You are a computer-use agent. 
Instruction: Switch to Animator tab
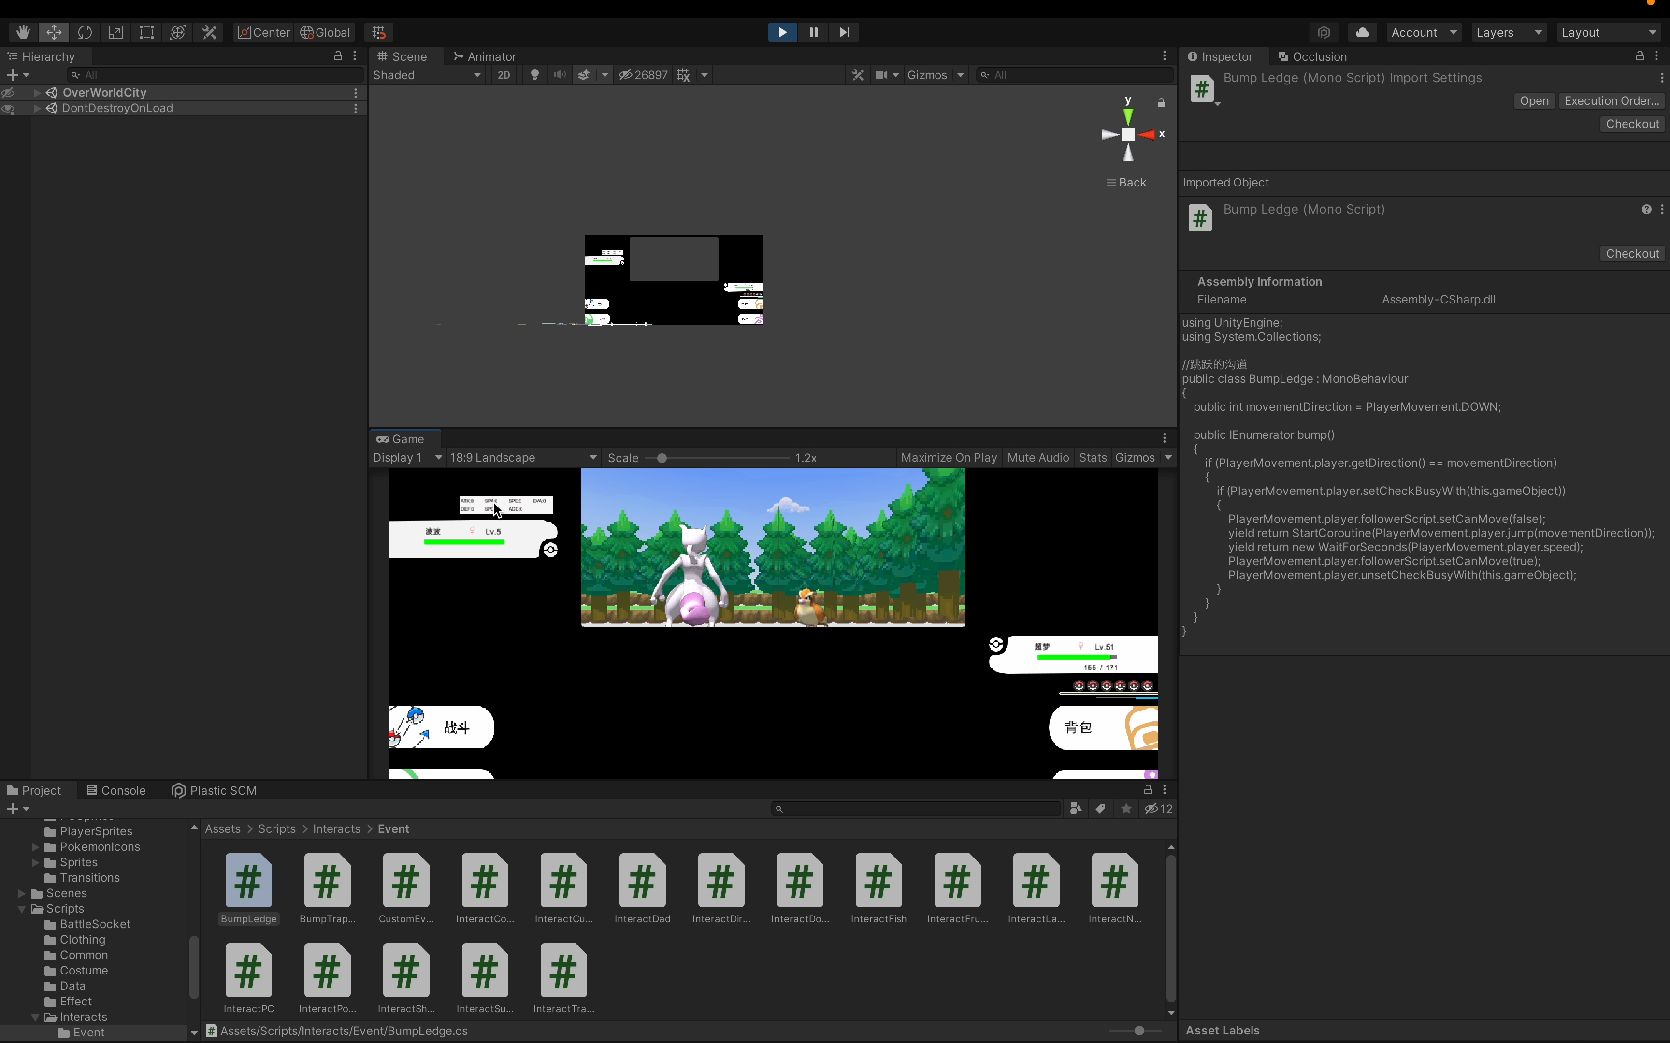pos(485,56)
